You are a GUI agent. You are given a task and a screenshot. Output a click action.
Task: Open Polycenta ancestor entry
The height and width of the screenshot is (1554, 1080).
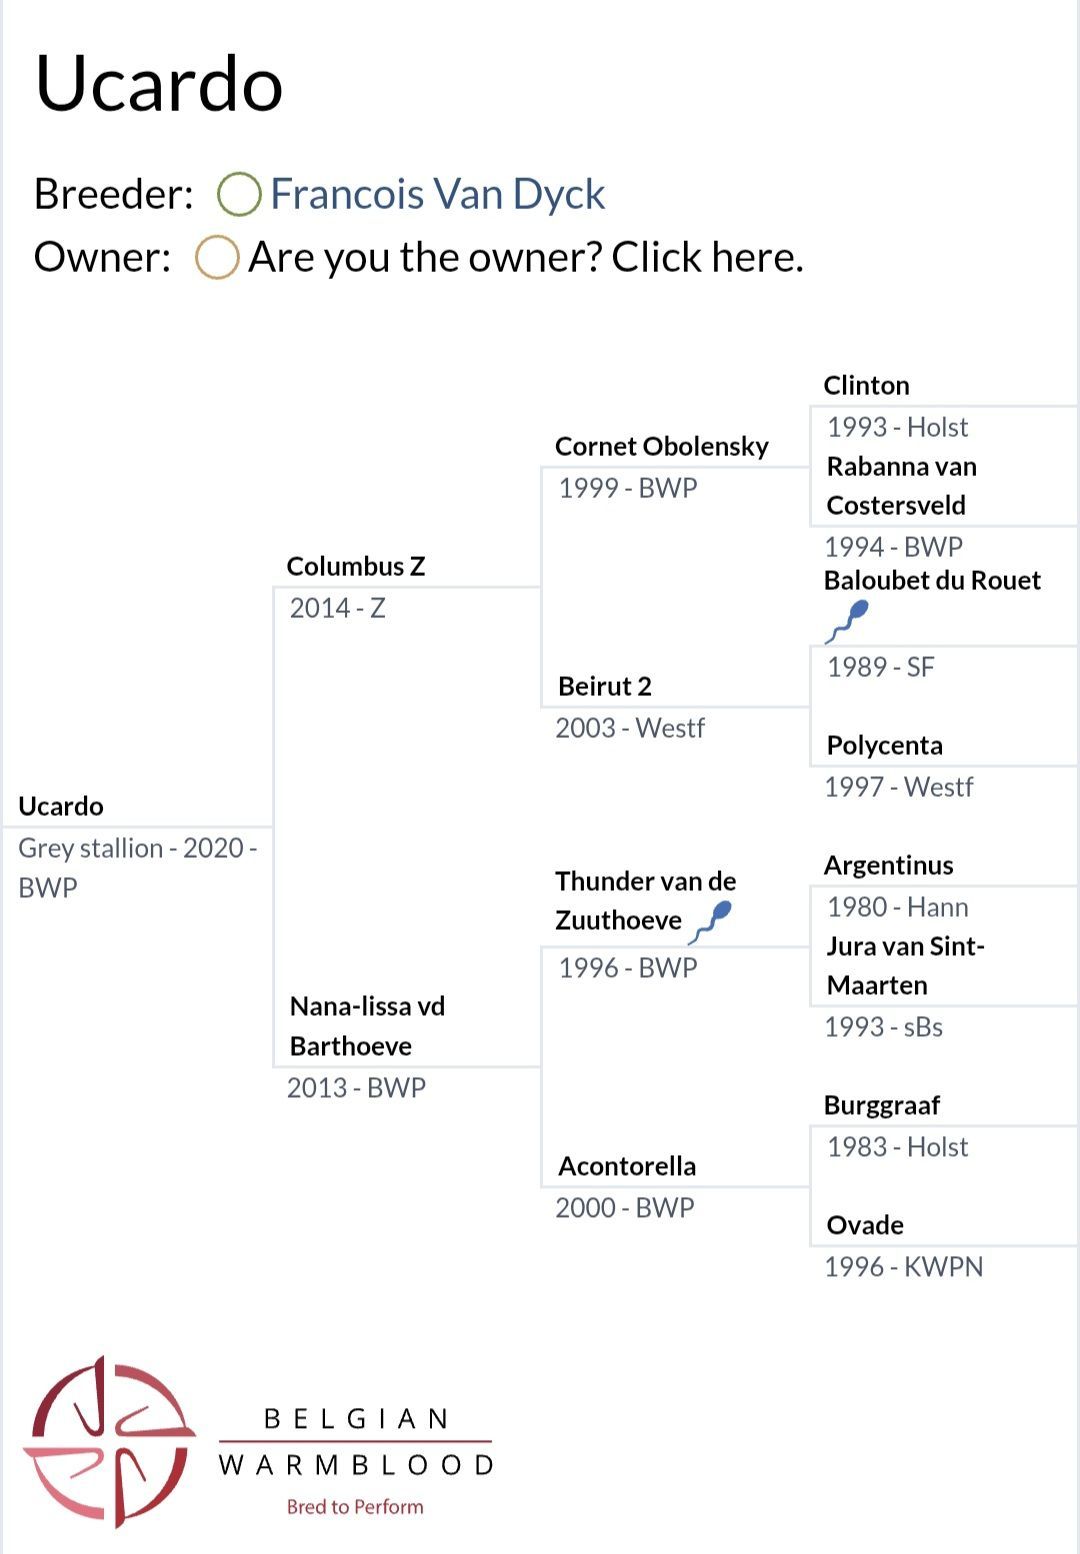coord(884,745)
